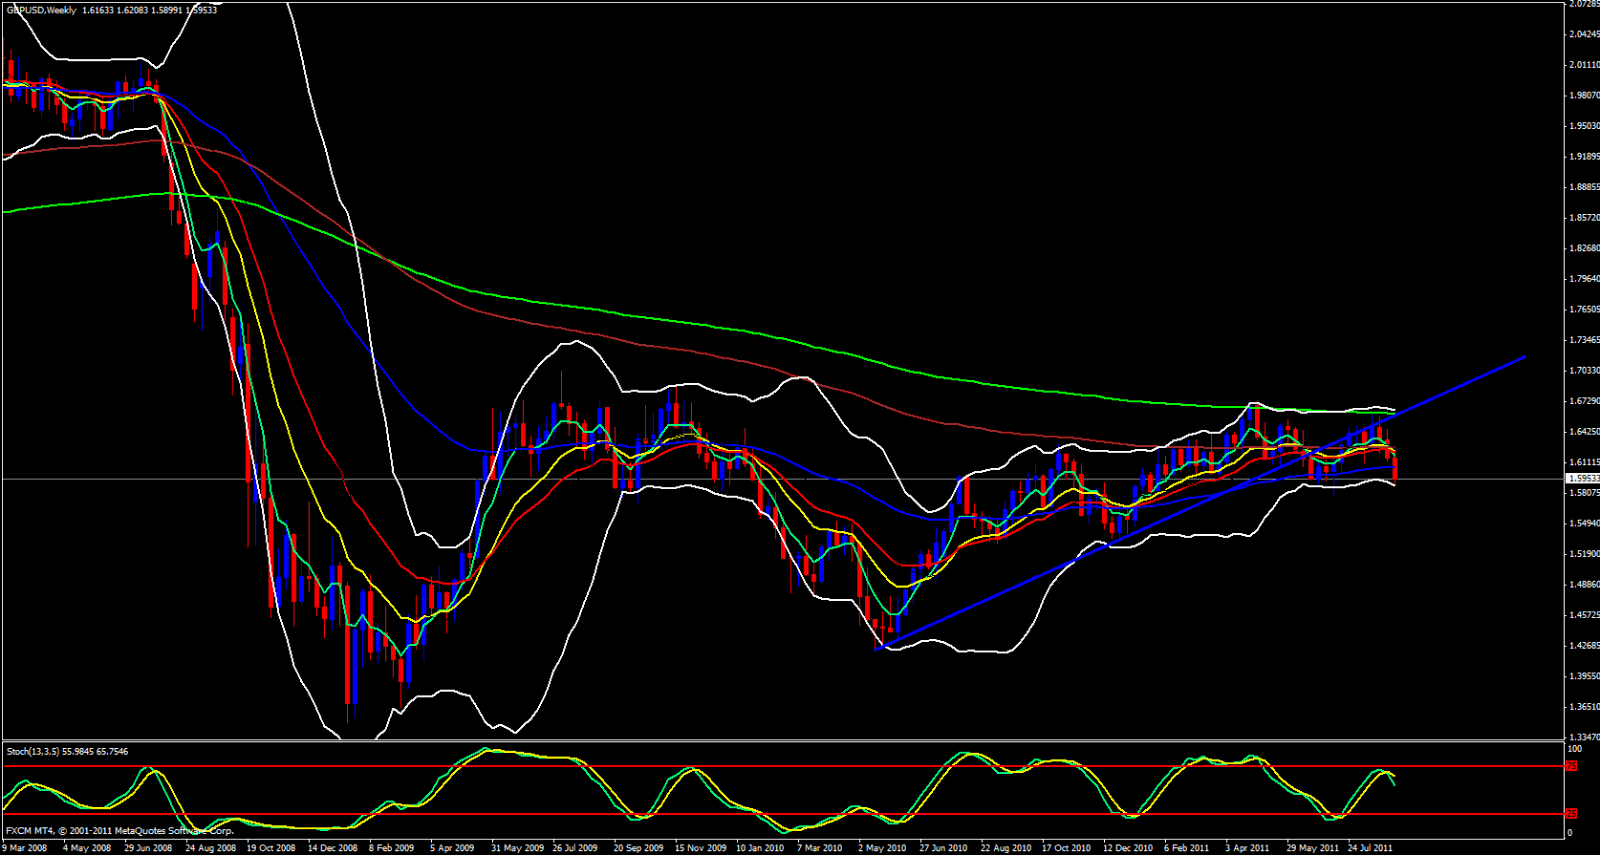Click the latest red weekly candle
Viewport: 1600px width, 855px height.
pyautogui.click(x=1395, y=464)
